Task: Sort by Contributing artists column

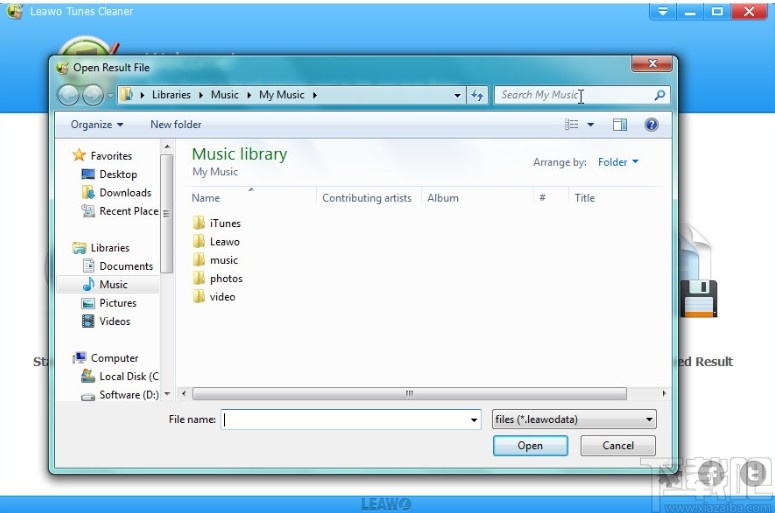Action: tap(367, 198)
